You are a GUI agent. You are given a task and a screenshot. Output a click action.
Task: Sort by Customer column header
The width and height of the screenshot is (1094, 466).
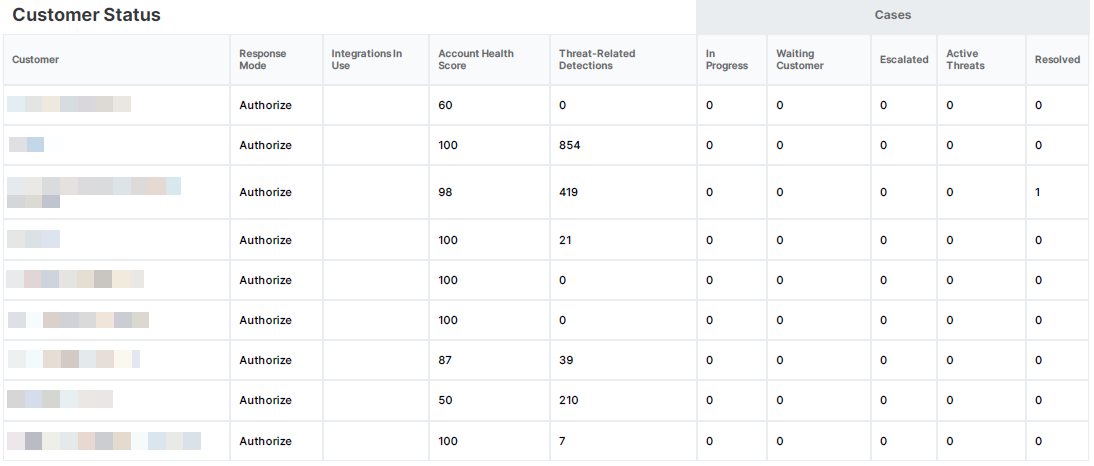tap(36, 60)
